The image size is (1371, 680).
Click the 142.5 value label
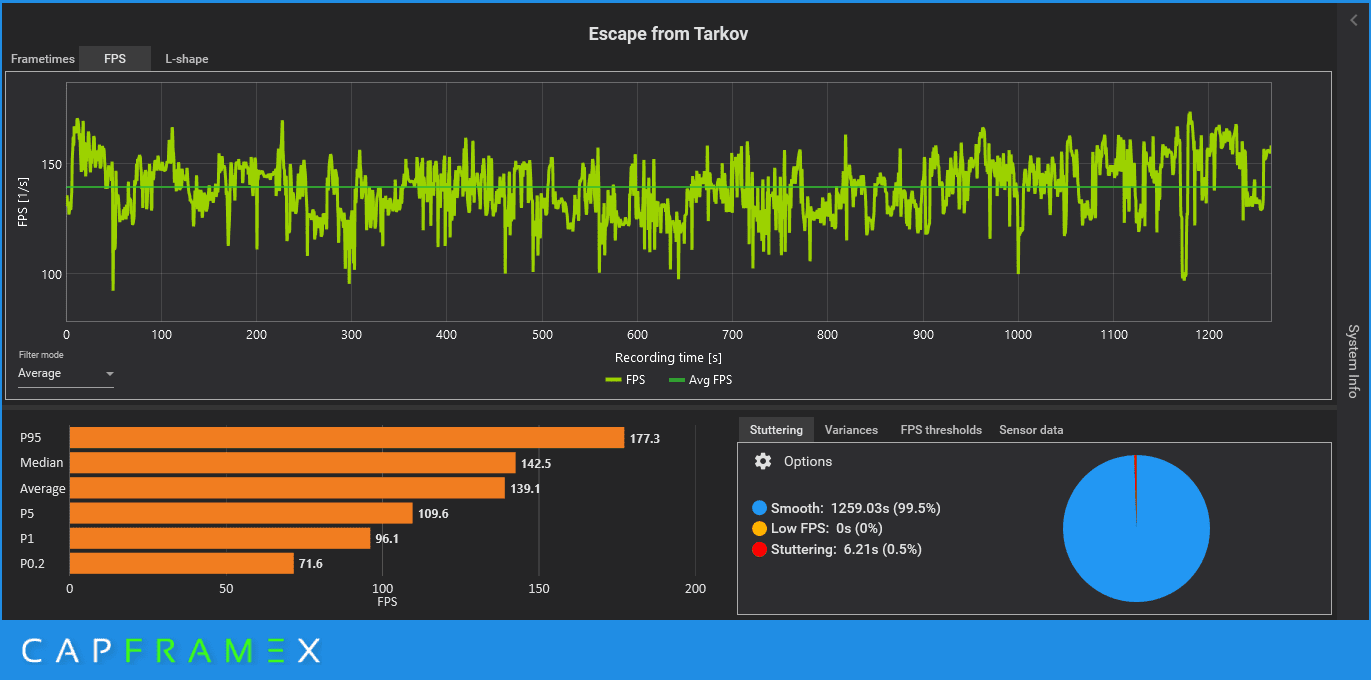click(x=536, y=463)
